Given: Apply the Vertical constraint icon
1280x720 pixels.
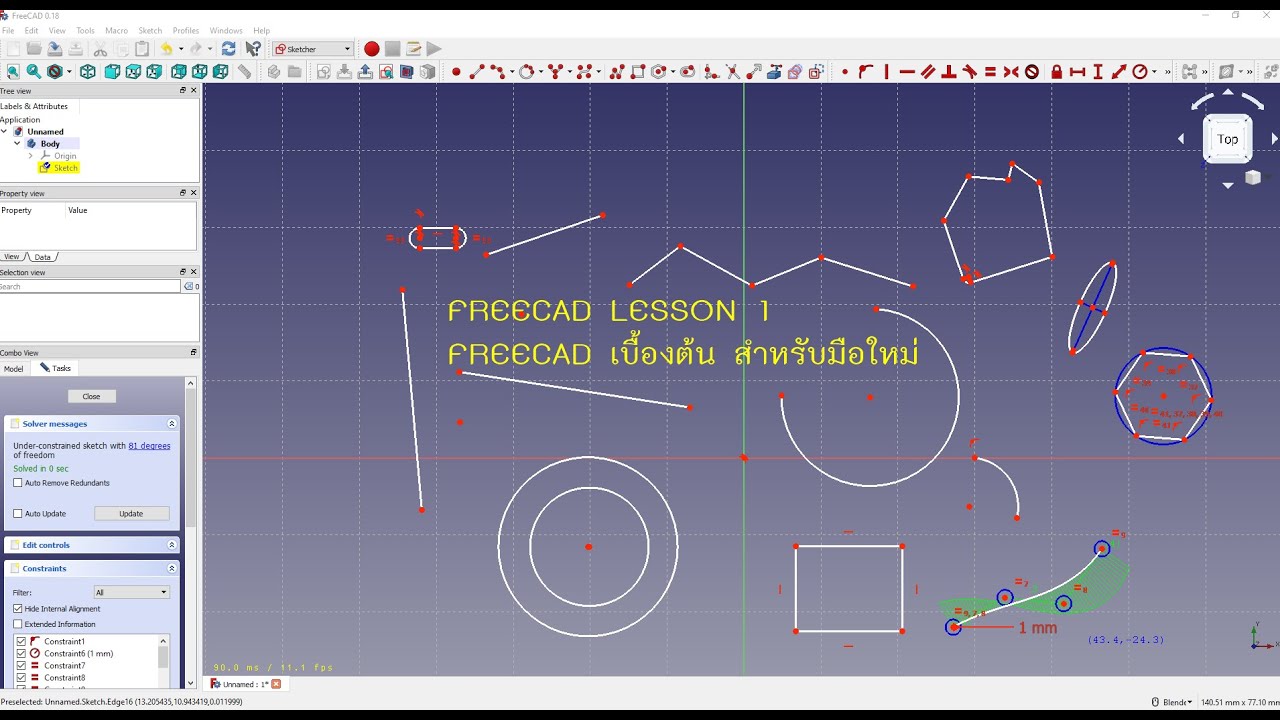Looking at the screenshot, I should (886, 72).
